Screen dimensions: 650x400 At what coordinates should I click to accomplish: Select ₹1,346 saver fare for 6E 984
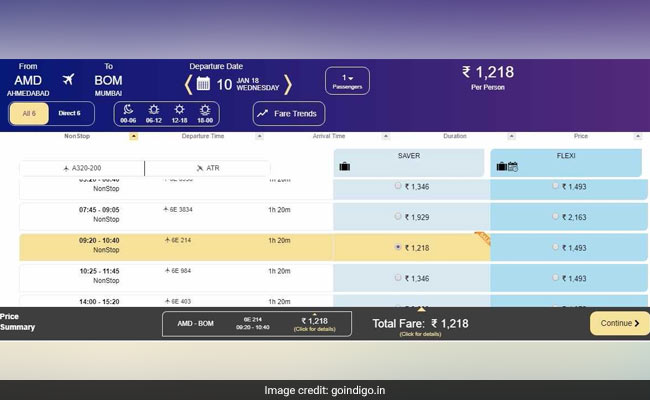(x=398, y=278)
